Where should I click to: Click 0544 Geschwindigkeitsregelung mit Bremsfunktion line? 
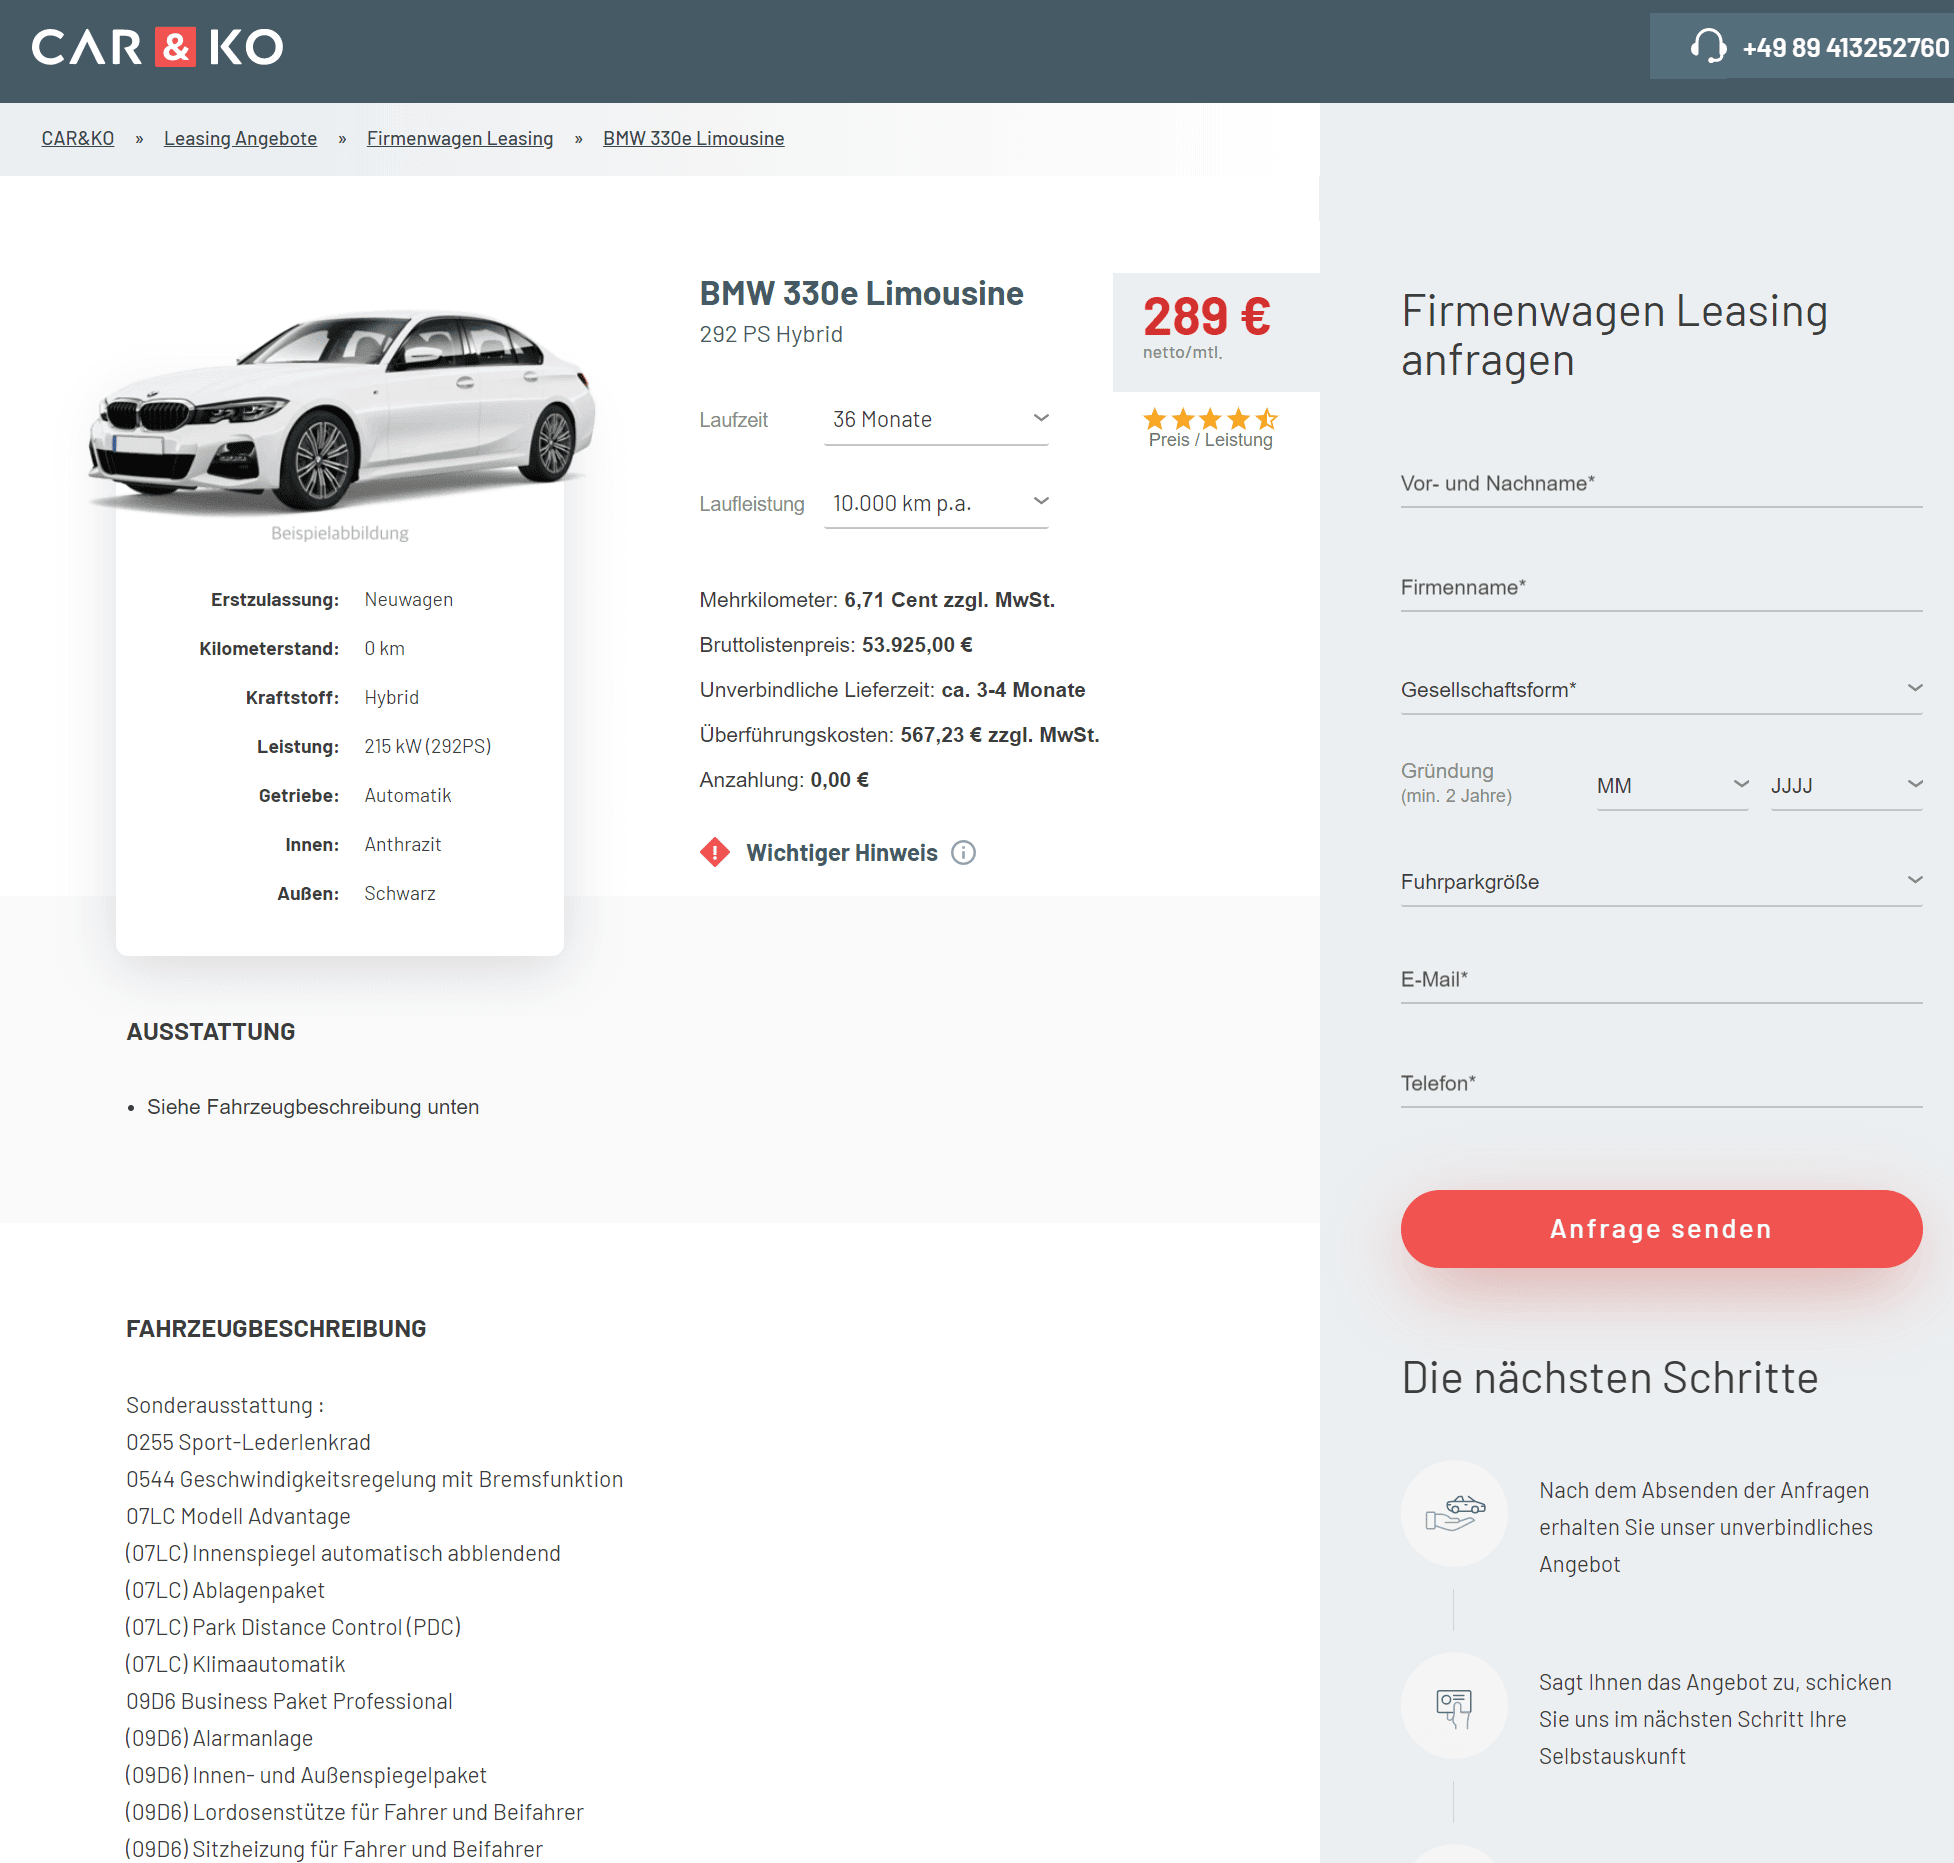(374, 1480)
